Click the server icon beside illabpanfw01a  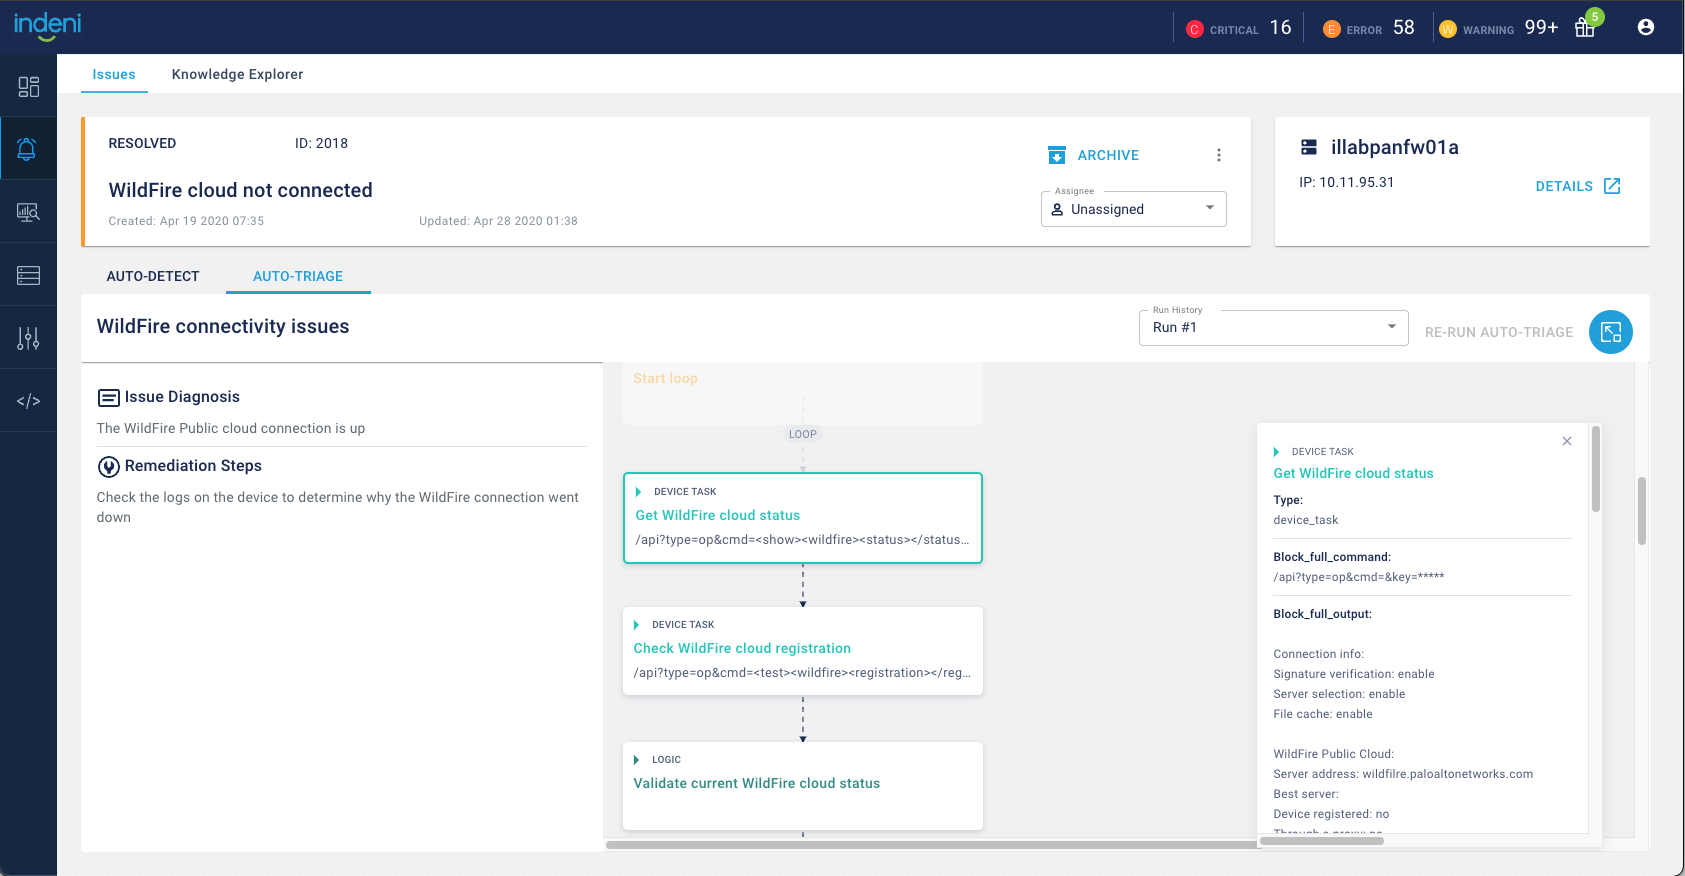tap(1309, 147)
